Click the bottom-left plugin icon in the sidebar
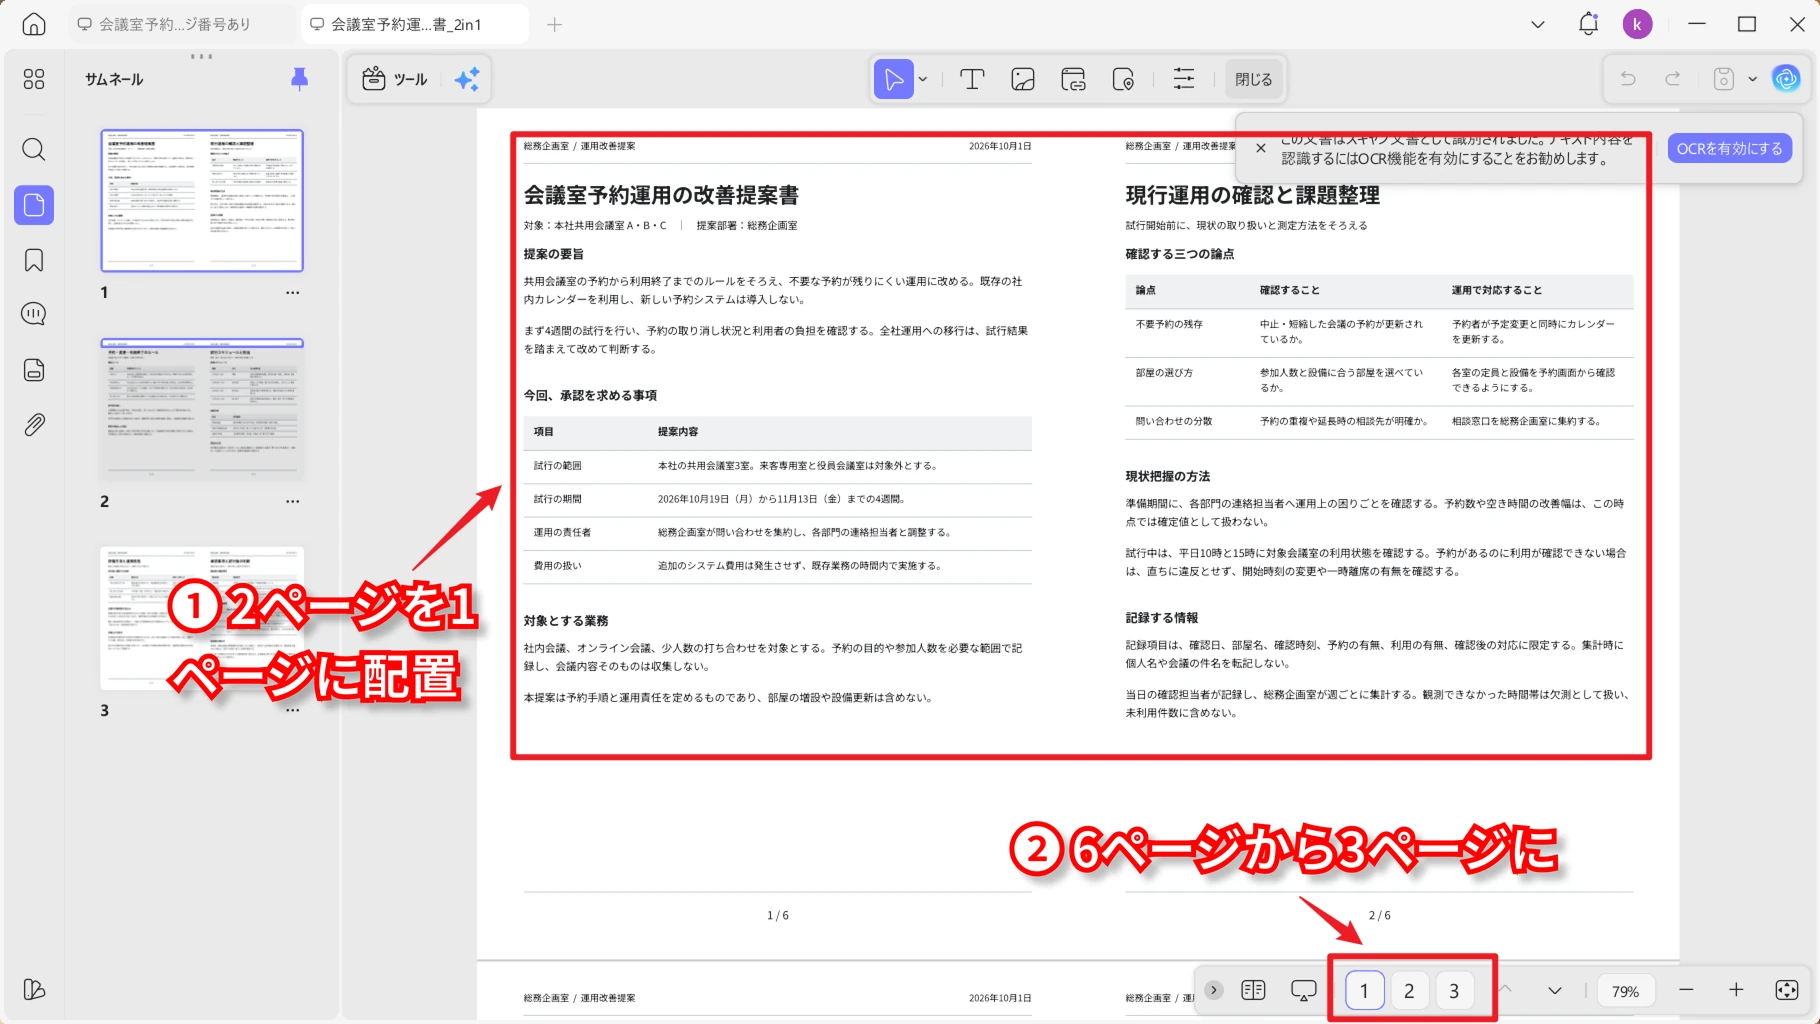 point(34,990)
